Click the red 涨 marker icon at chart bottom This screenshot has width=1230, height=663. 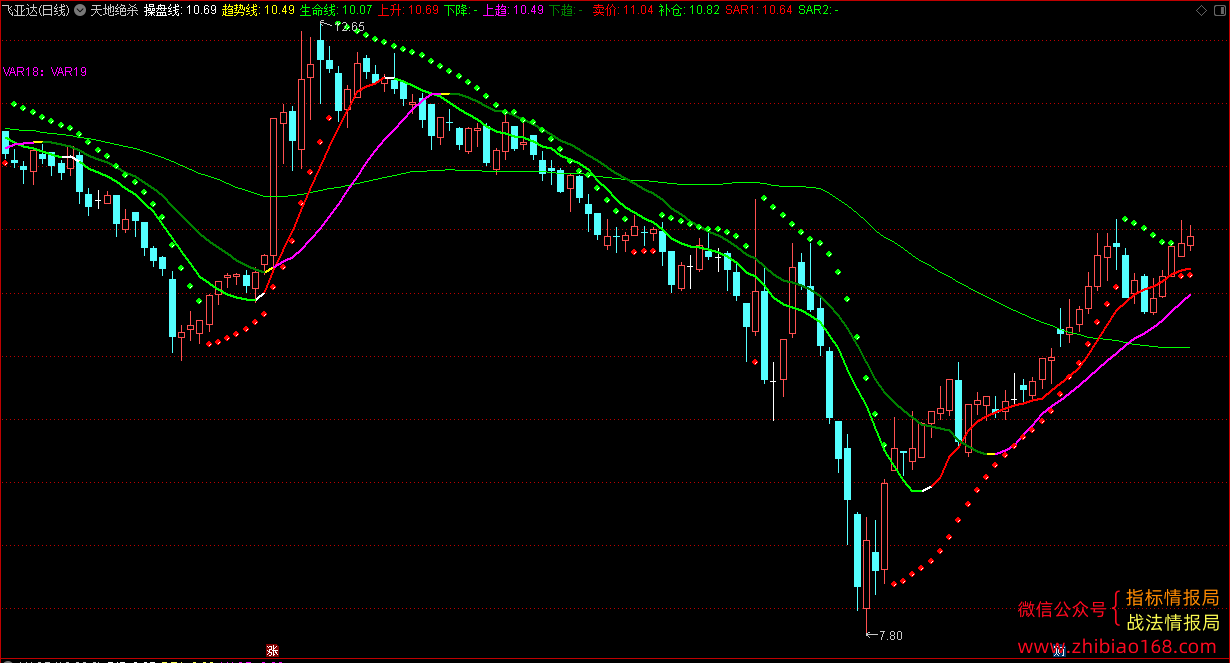pyautogui.click(x=271, y=652)
